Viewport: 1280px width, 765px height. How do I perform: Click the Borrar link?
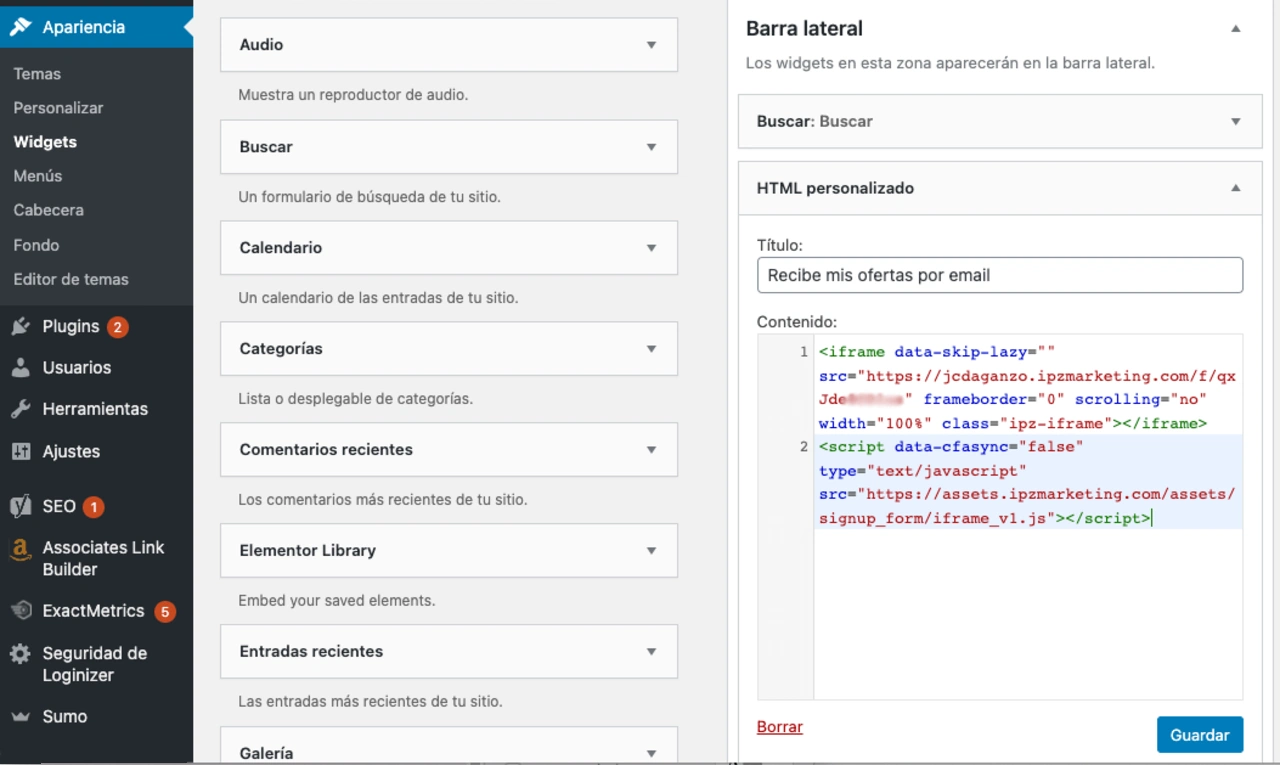click(780, 727)
